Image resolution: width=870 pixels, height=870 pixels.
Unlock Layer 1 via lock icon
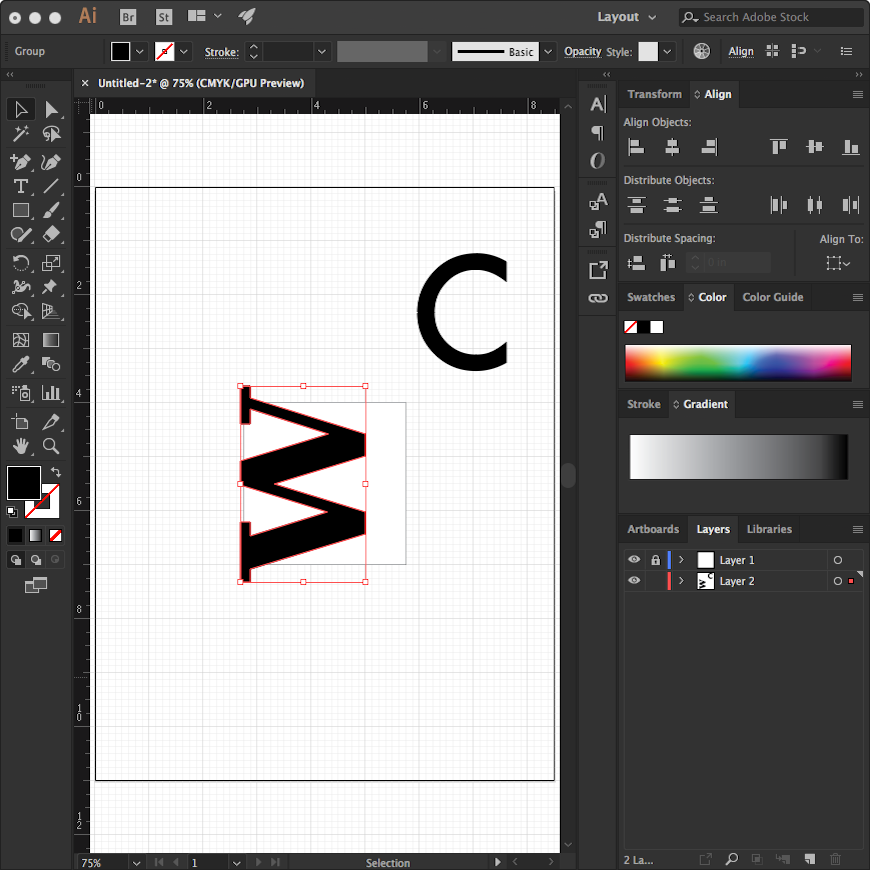[x=655, y=560]
